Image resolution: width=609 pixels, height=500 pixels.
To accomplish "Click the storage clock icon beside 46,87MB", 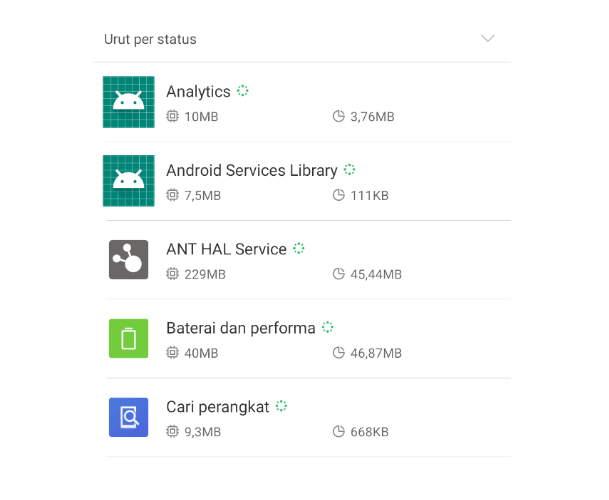I will (x=339, y=353).
